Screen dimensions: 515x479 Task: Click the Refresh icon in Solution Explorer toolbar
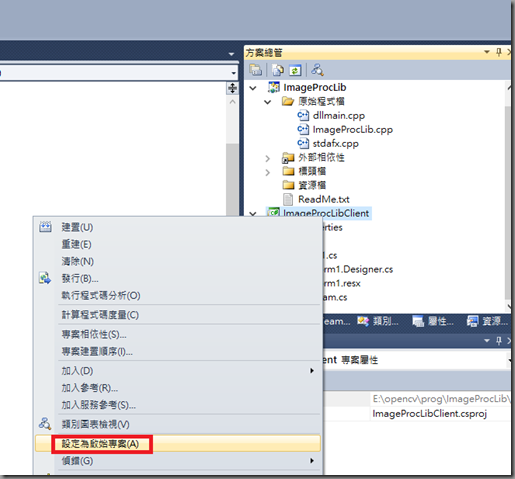pos(295,70)
